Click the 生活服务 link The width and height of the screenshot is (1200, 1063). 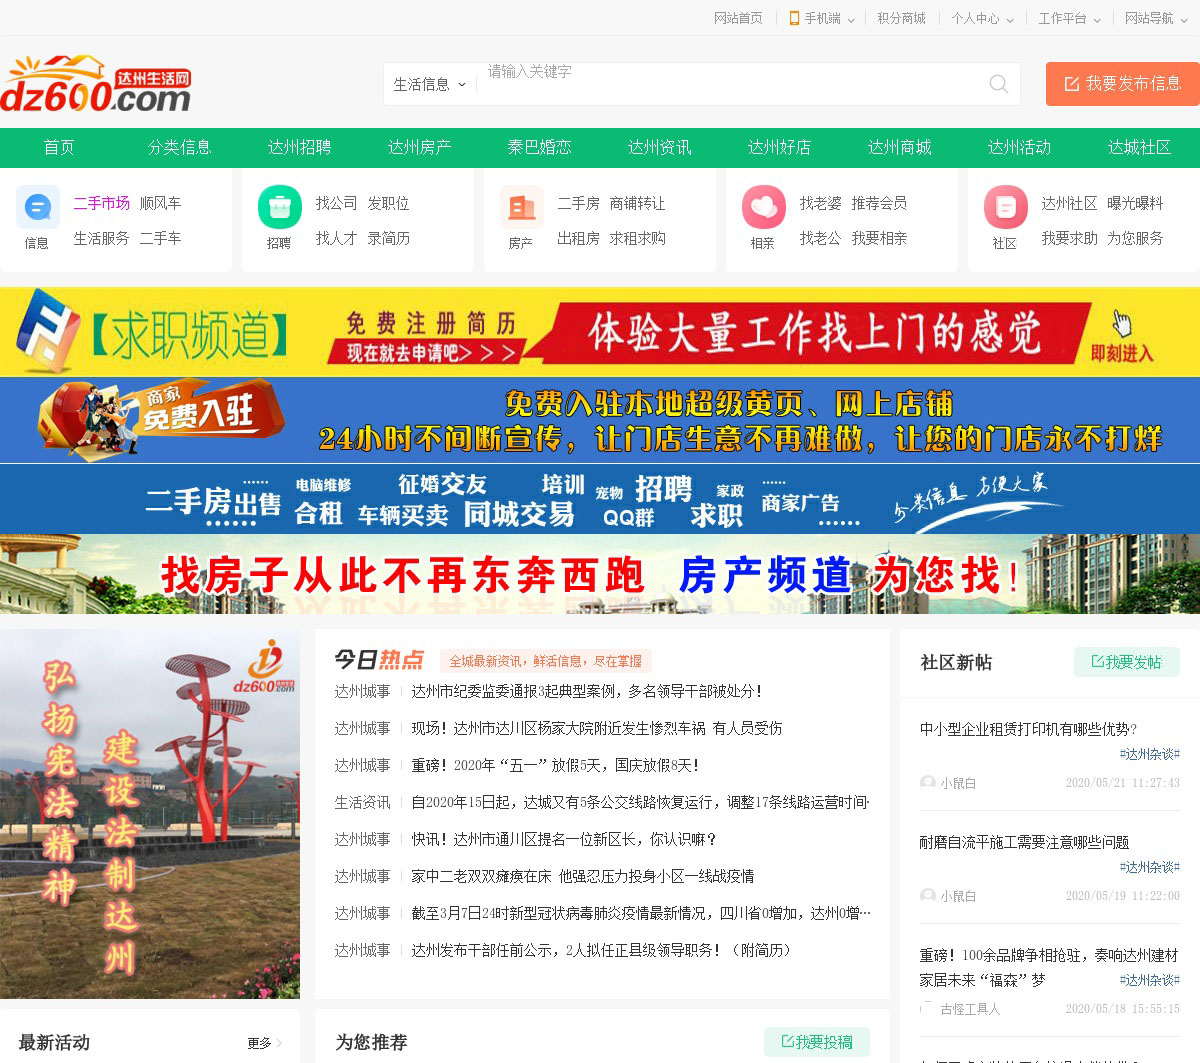pos(101,238)
